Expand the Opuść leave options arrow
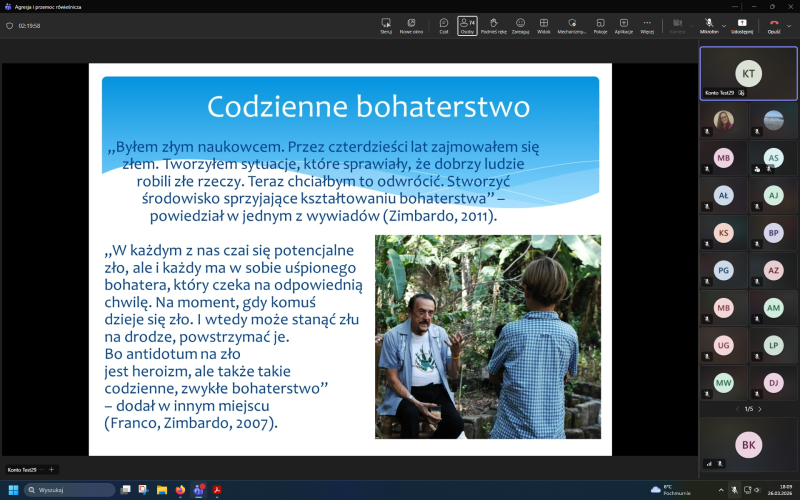Screen dimensions: 800x500 pos(787,22)
